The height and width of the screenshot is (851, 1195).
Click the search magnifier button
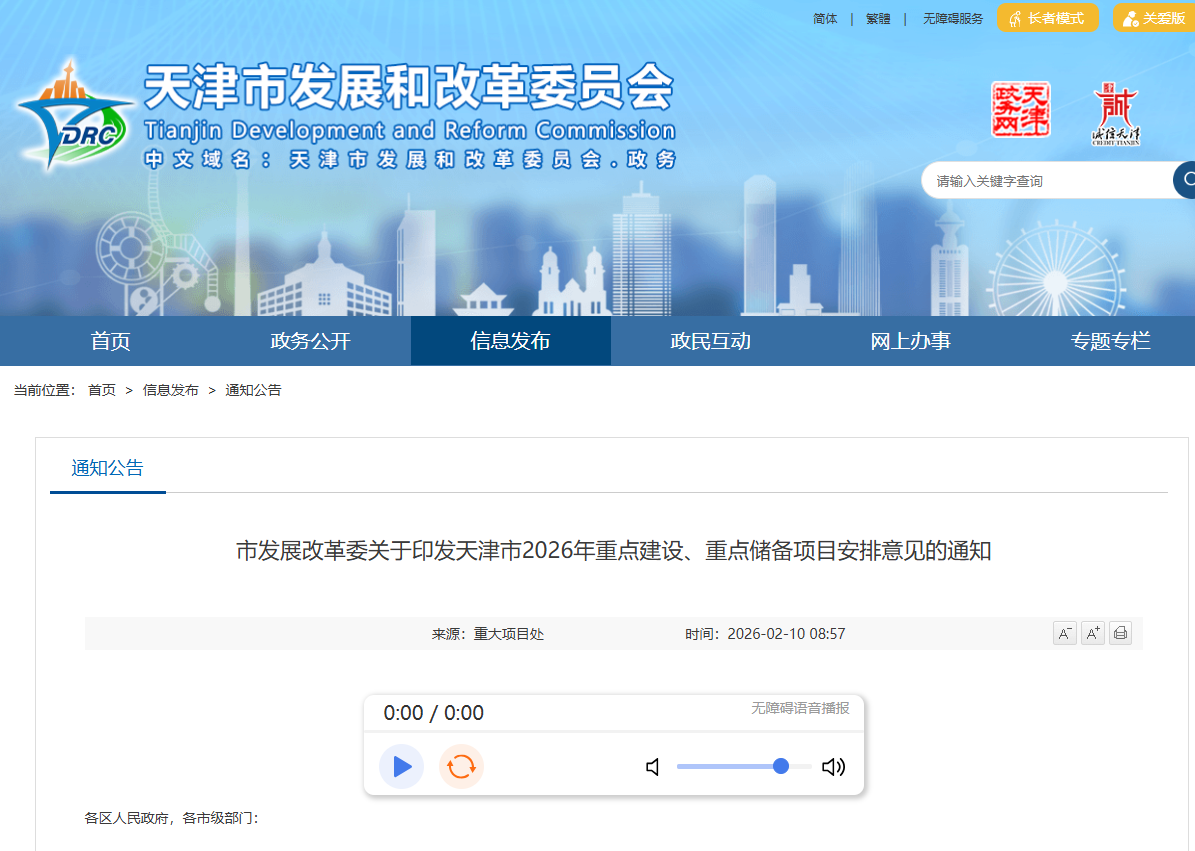click(x=1184, y=181)
